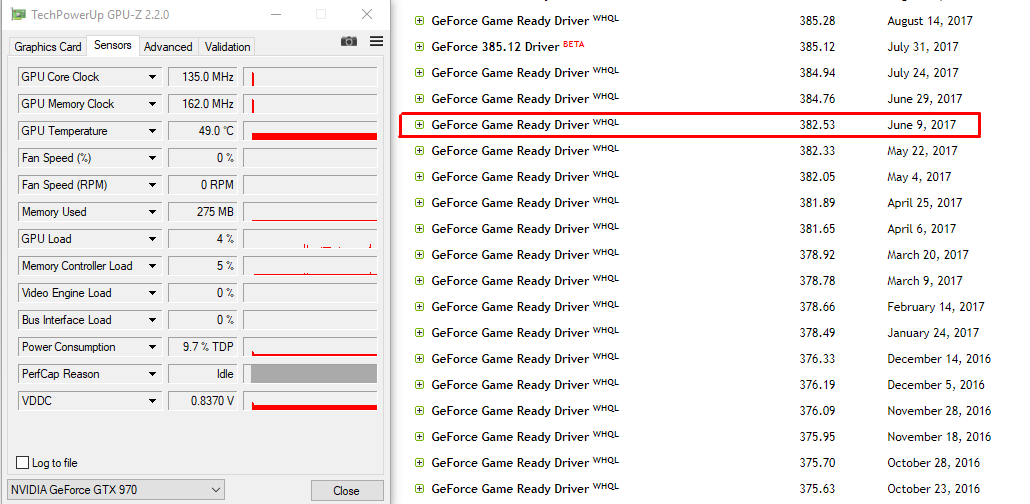Open the Video Engine Load dropdown
This screenshot has width=1030, height=504.
tap(152, 292)
